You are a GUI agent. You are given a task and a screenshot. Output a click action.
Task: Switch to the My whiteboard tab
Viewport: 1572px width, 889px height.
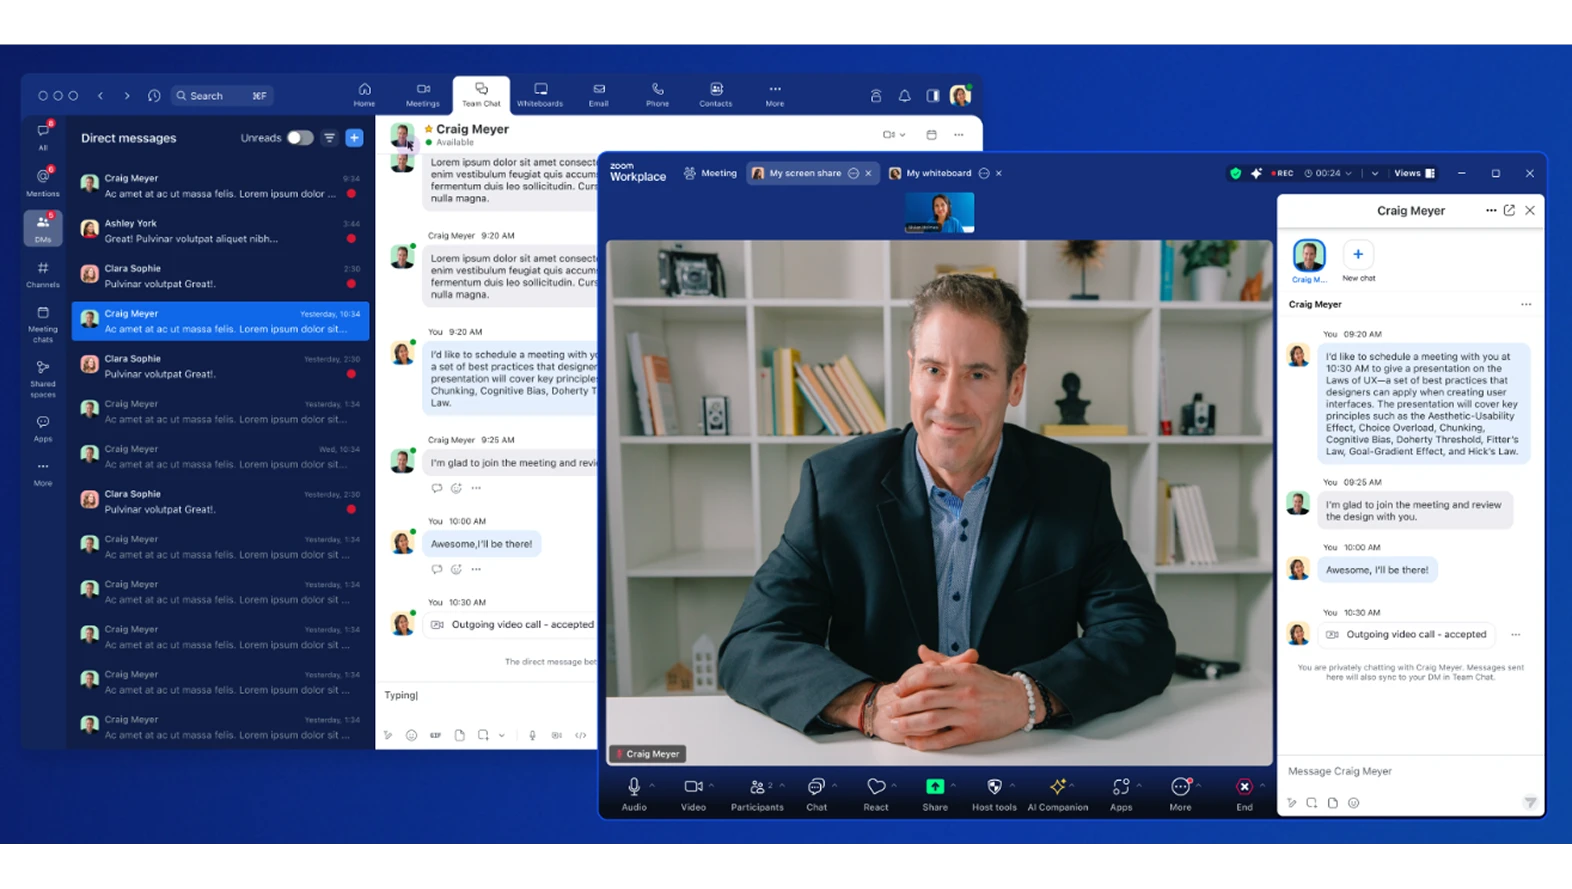937,173
